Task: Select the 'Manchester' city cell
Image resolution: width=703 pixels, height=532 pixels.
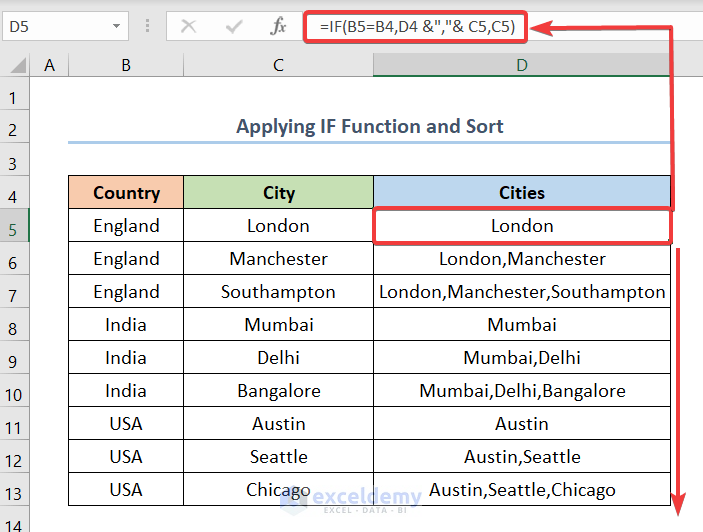Action: (x=278, y=259)
